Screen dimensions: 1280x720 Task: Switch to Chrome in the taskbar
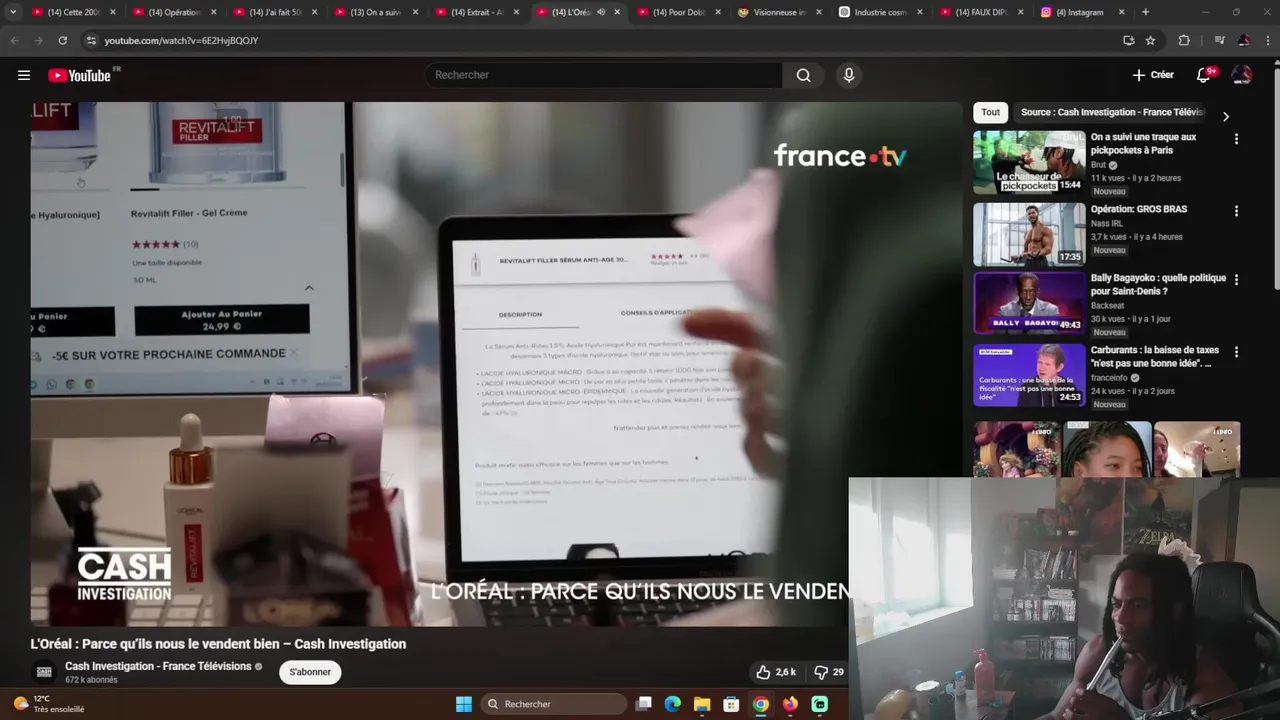761,704
